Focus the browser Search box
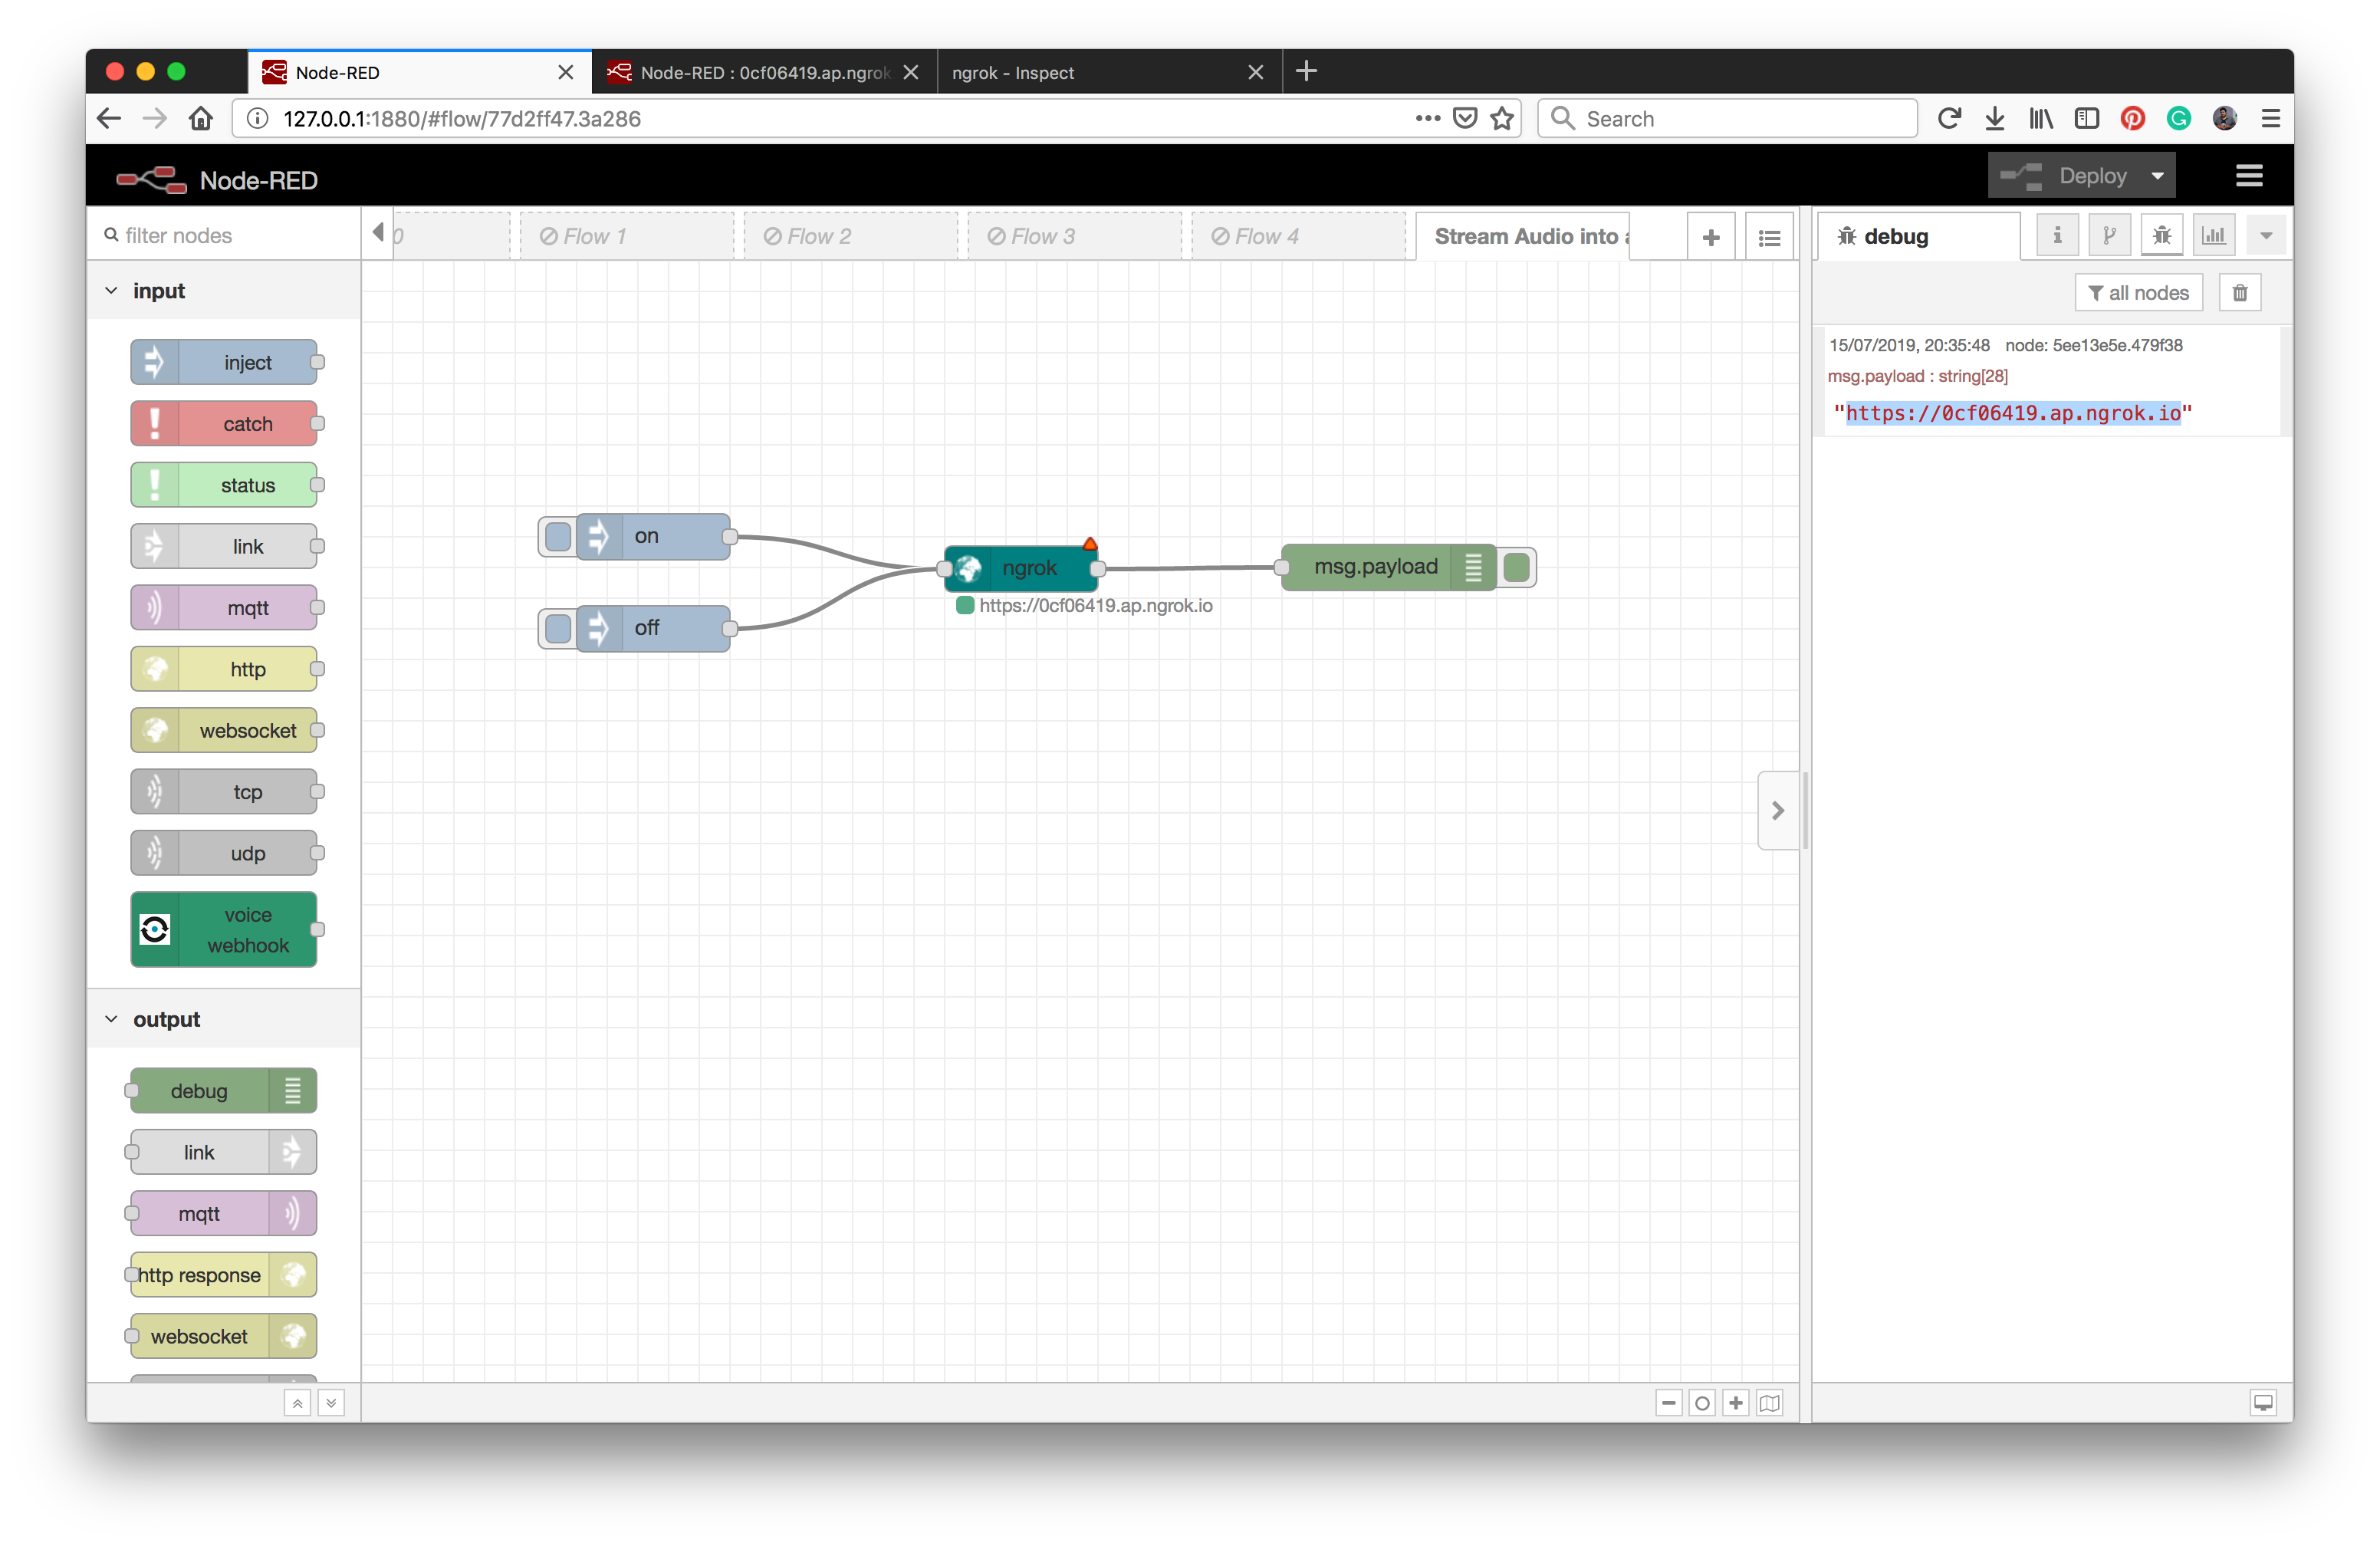This screenshot has height=1546, width=2380. 1727,119
